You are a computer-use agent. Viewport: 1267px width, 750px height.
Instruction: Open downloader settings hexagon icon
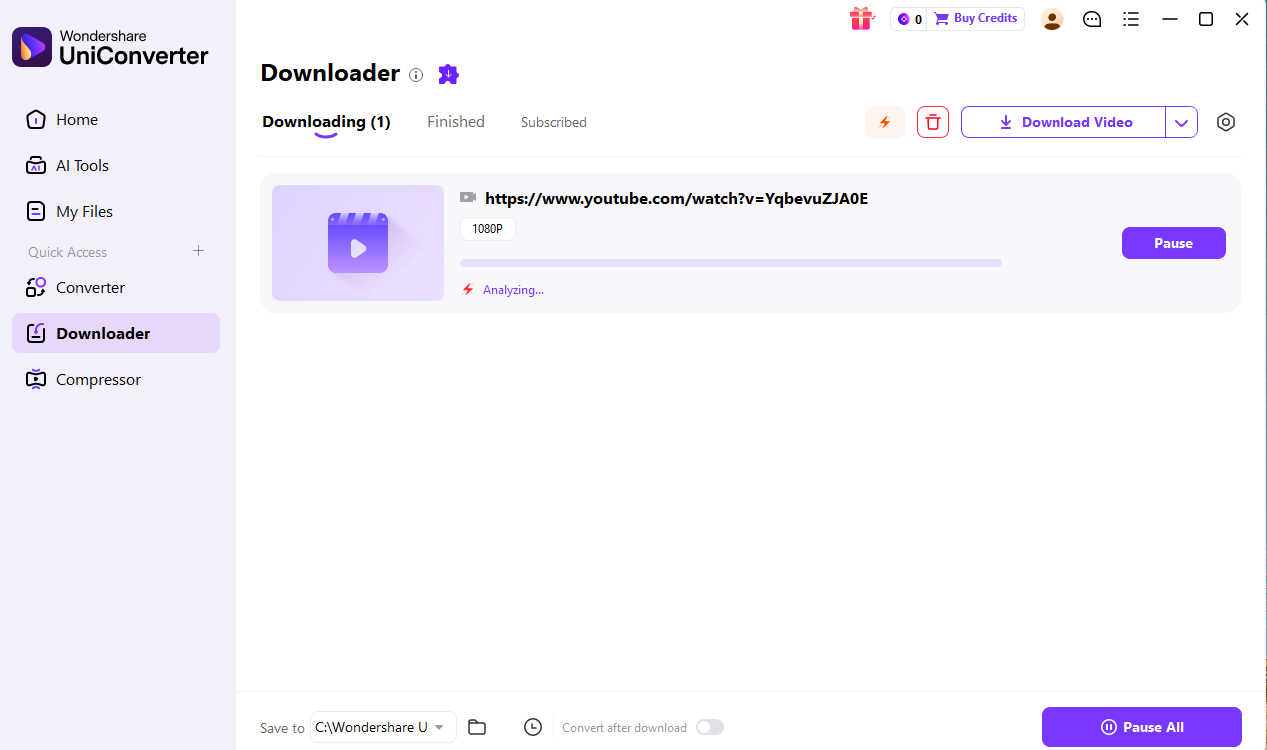pos(1226,122)
